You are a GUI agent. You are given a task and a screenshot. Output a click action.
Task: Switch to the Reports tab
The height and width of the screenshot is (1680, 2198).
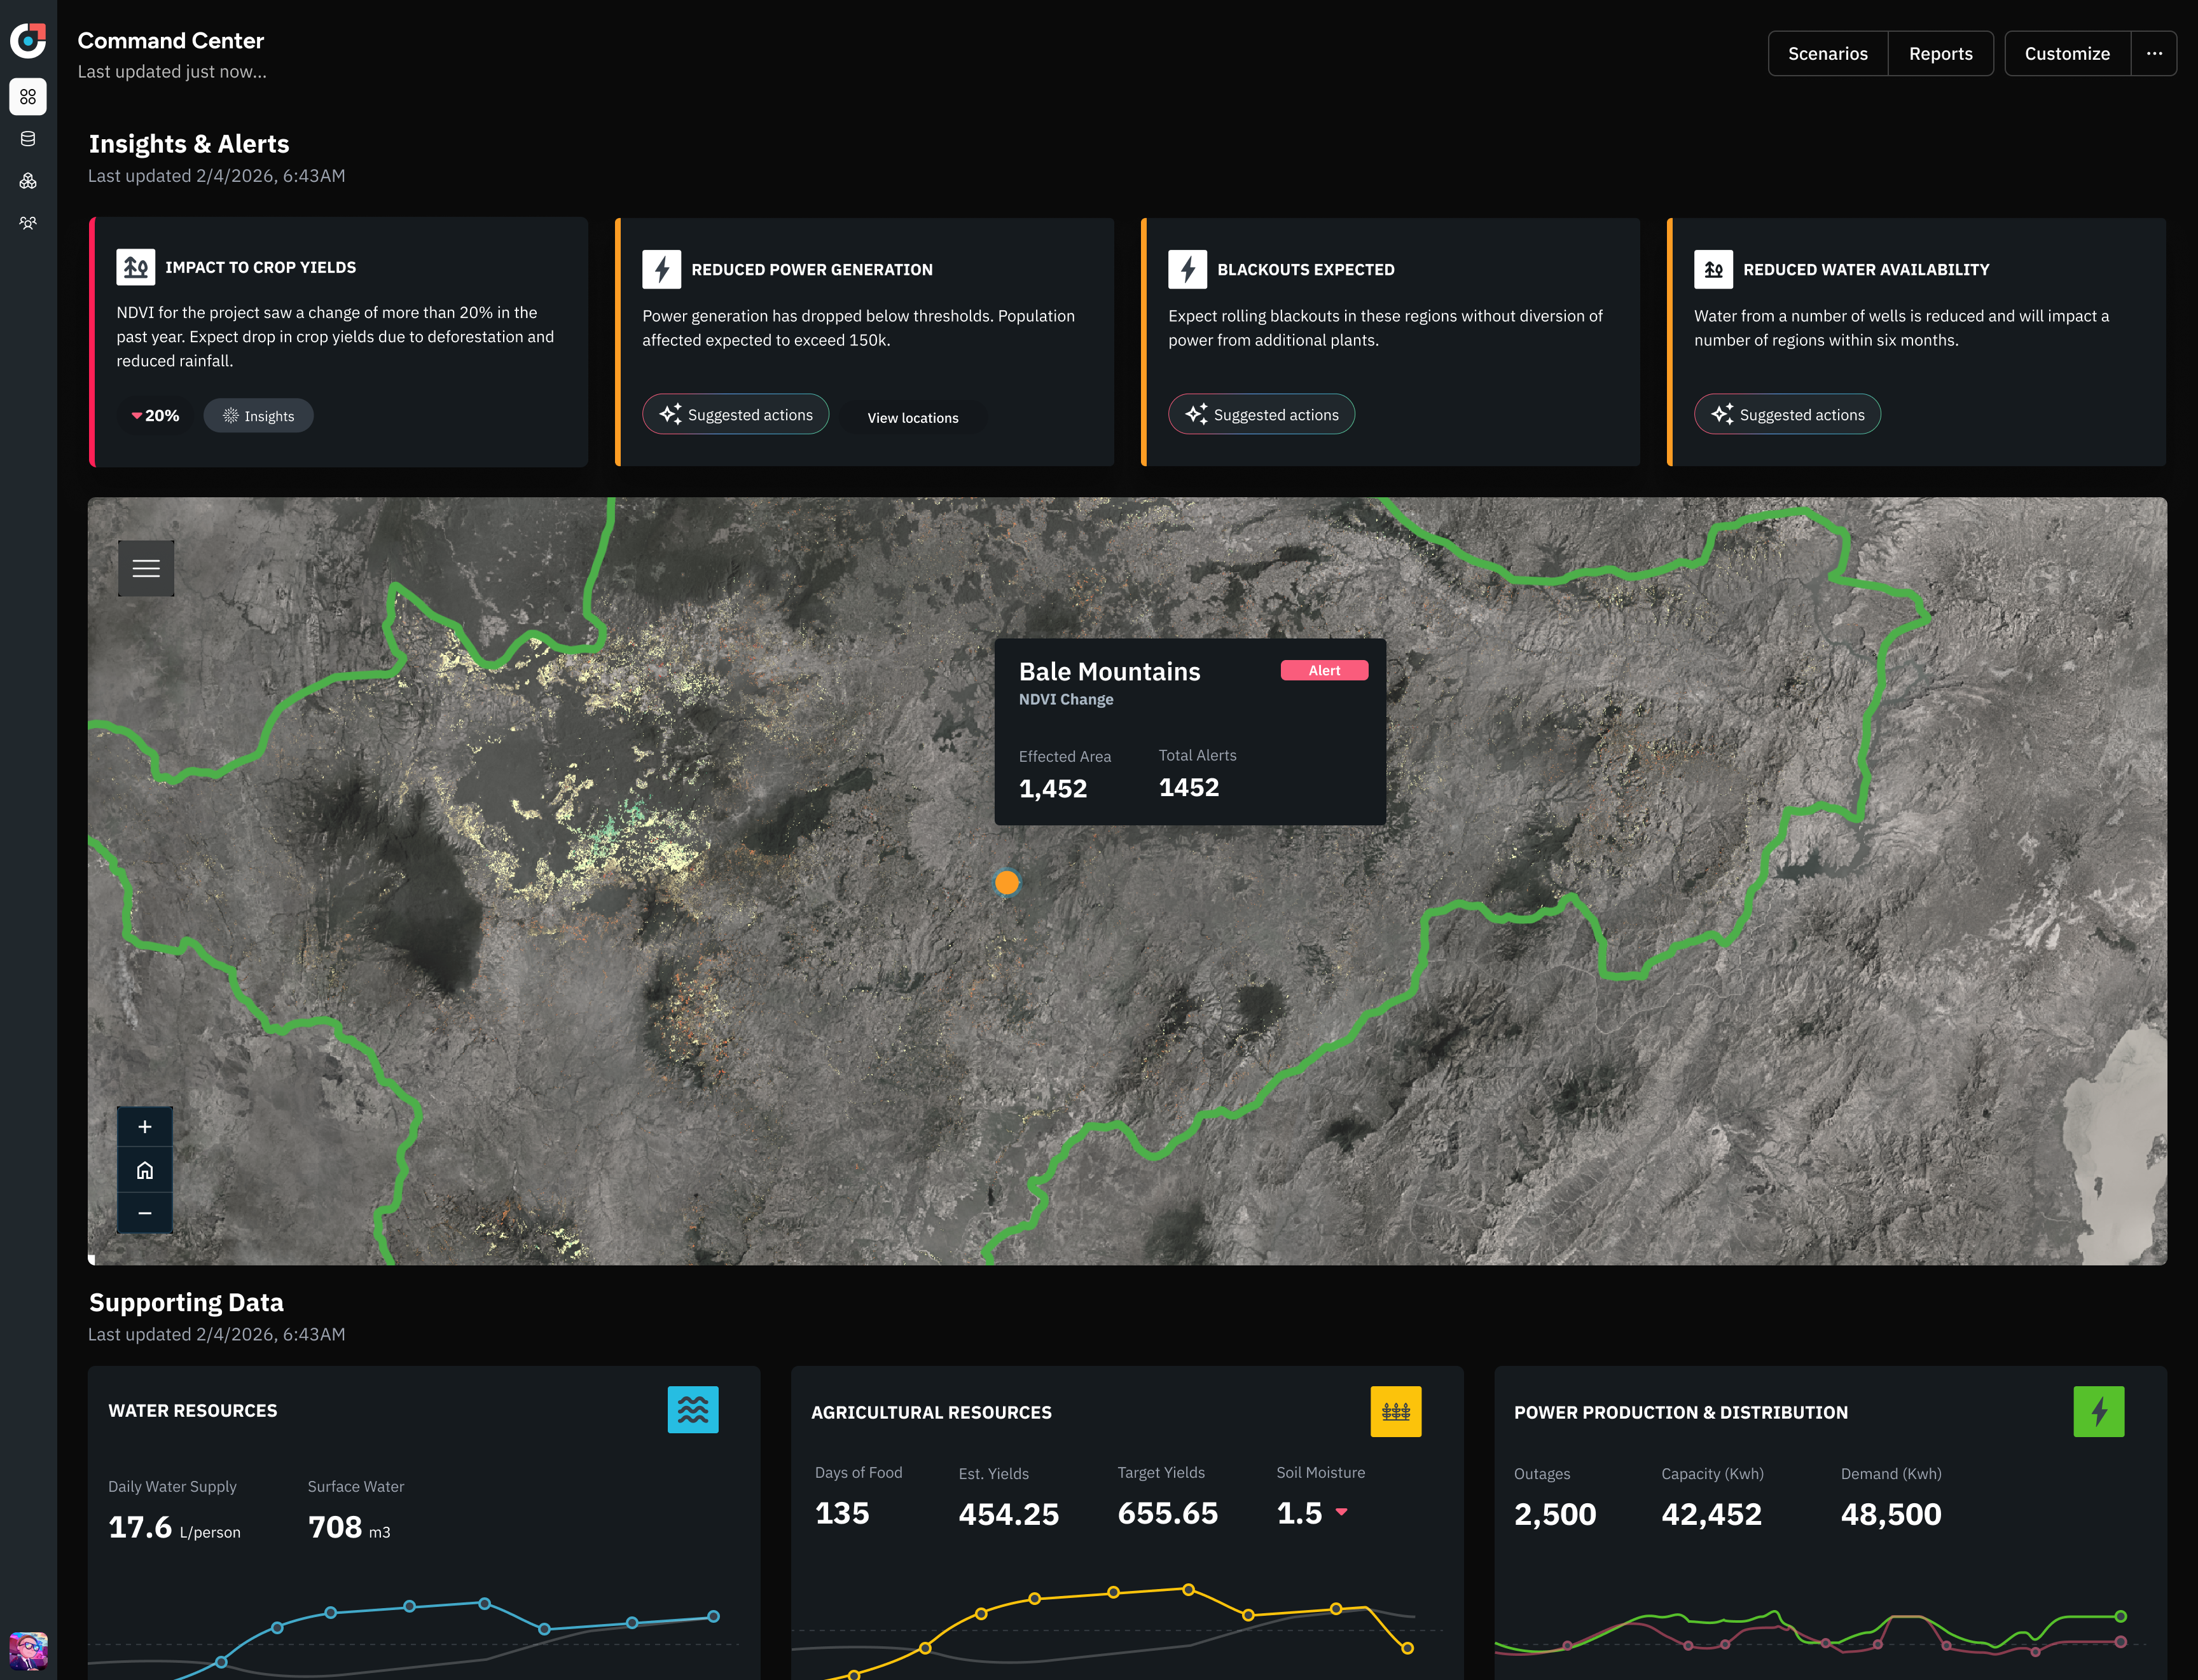[x=1940, y=53]
